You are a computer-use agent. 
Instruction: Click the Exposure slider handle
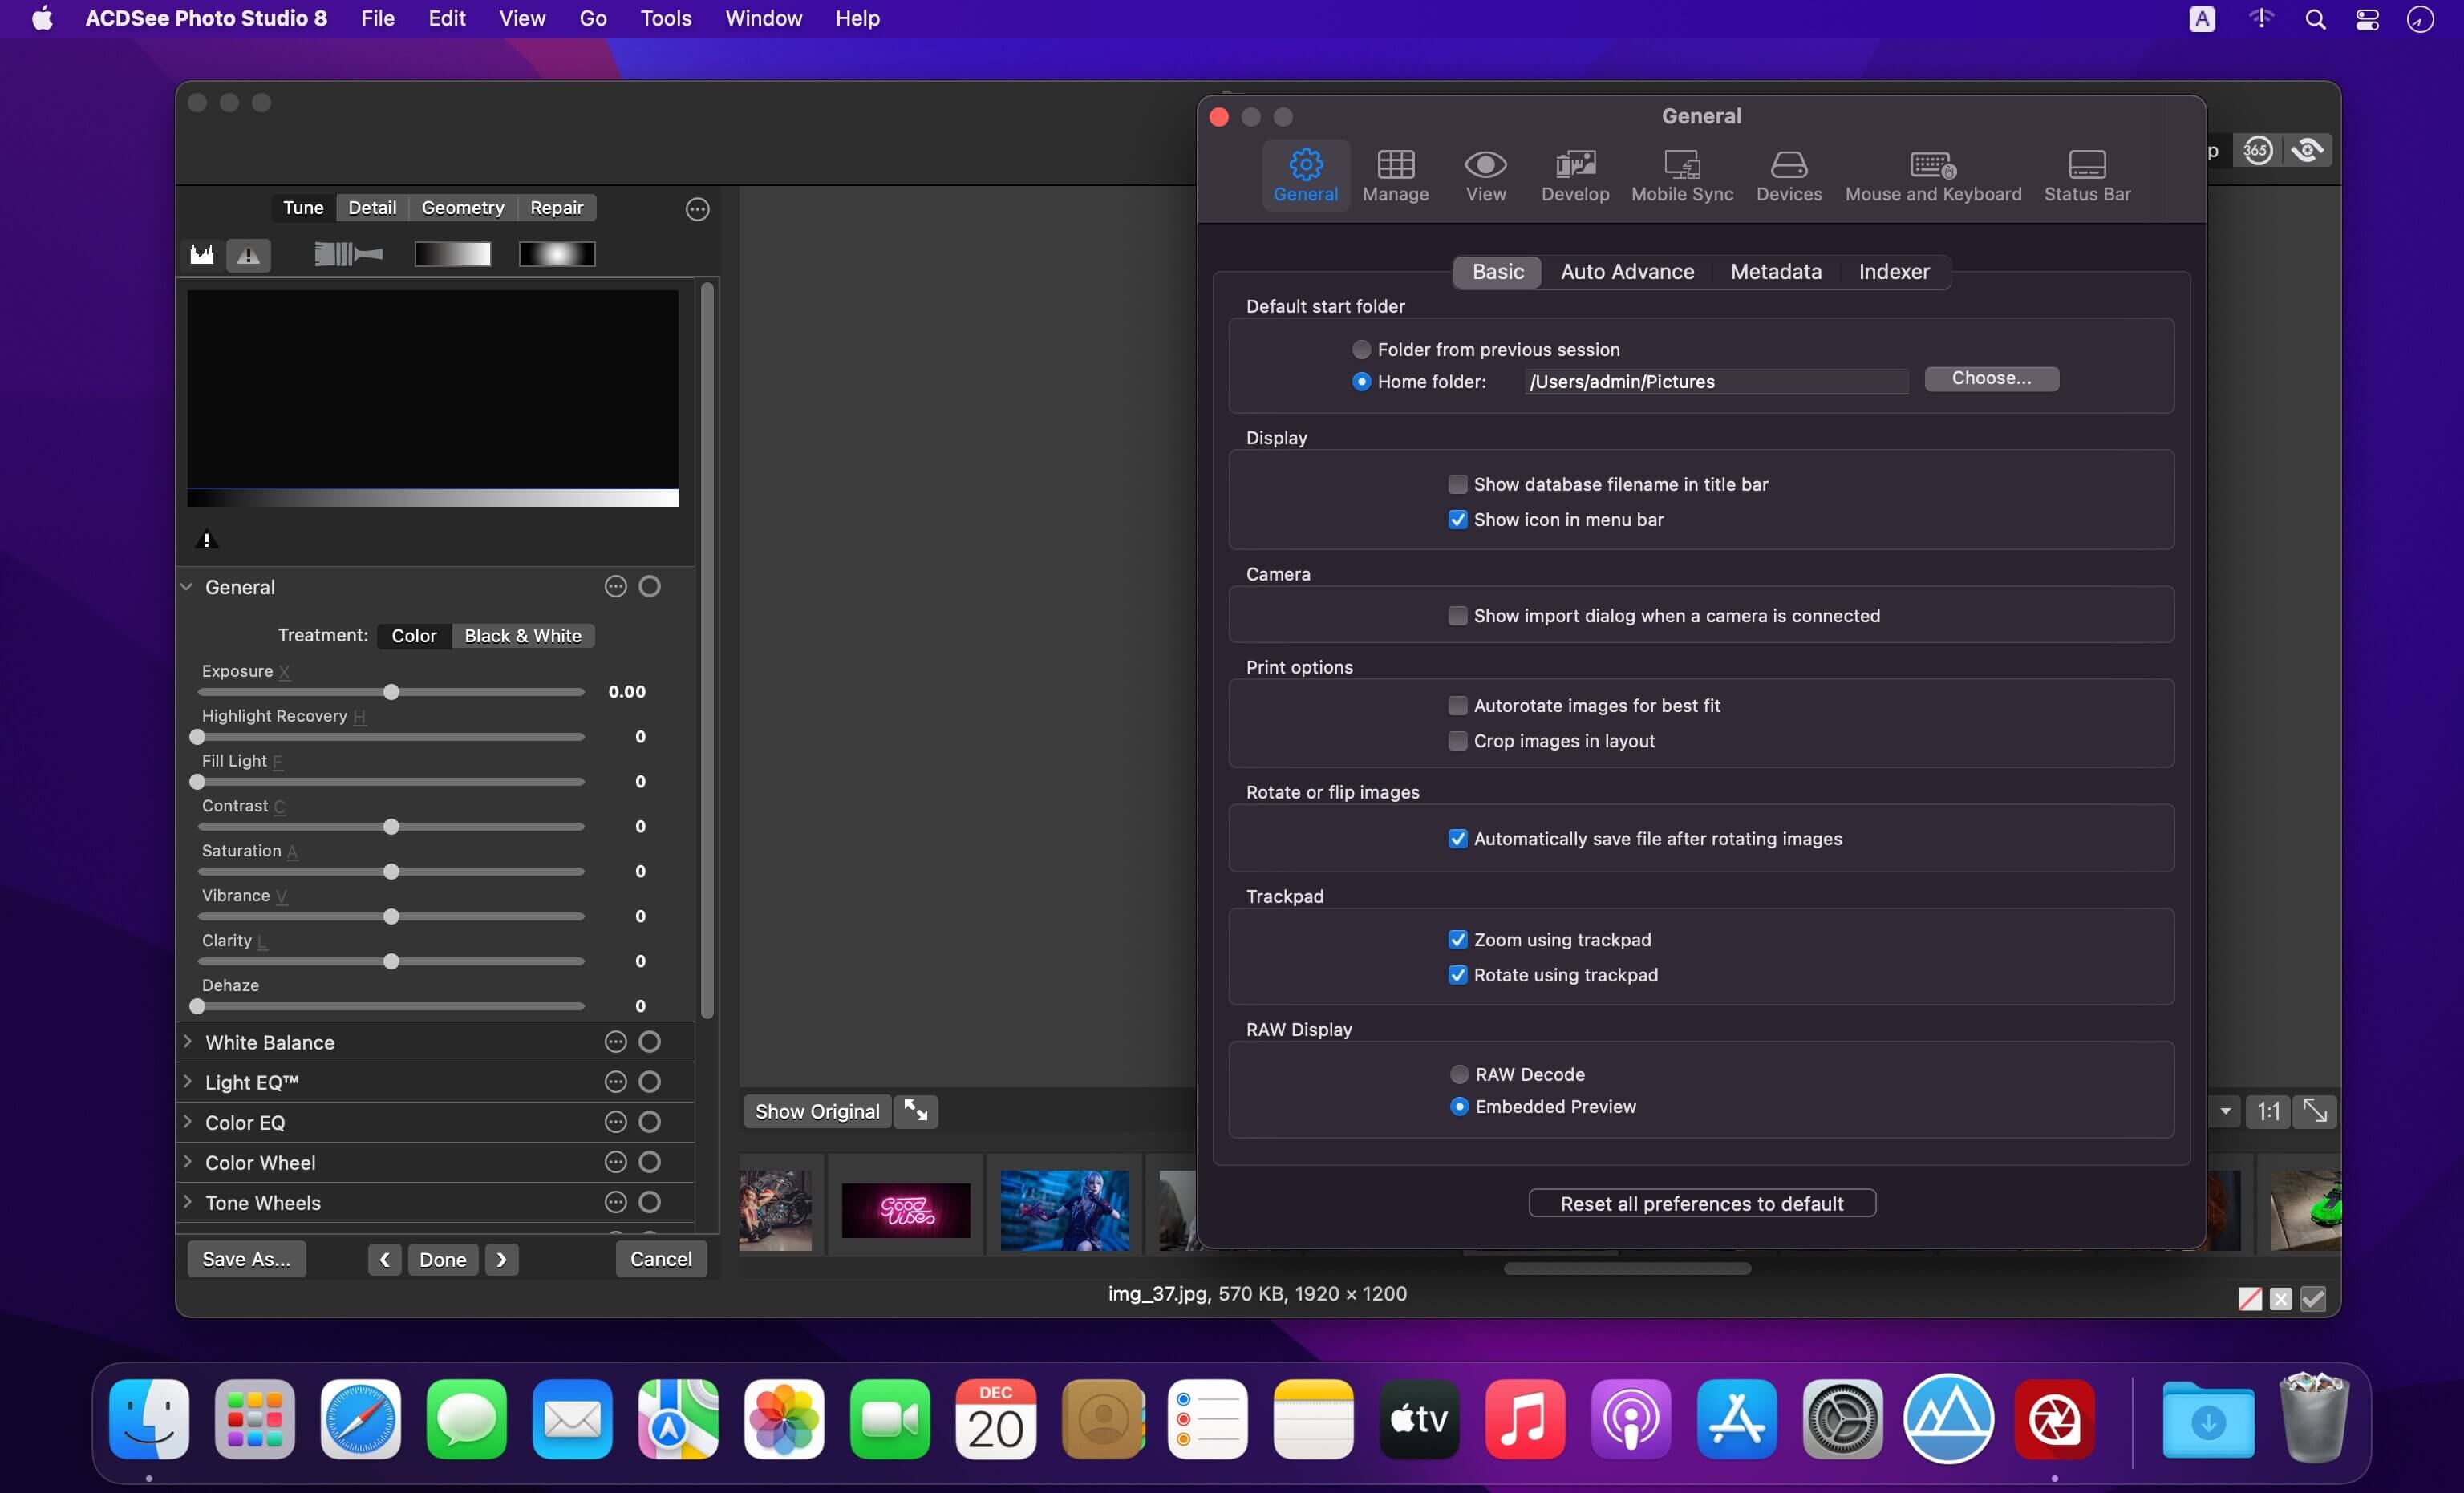pos(391,692)
